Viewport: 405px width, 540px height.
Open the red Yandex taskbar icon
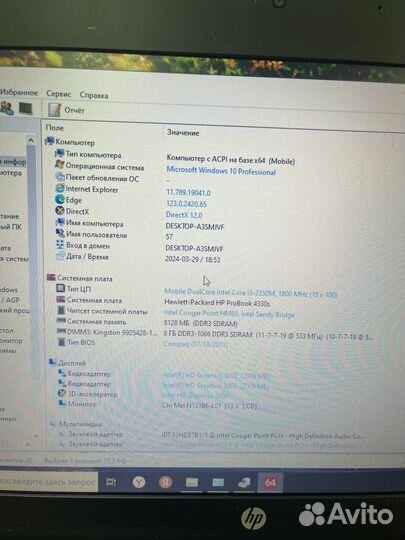pyautogui.click(x=166, y=482)
